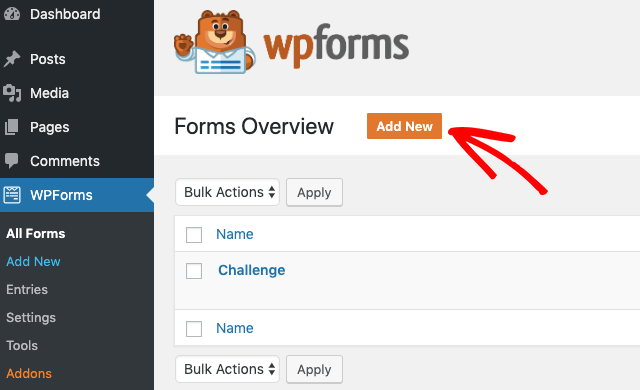Viewport: 640px width, 390px height.
Task: Click the WPForms bear mascot logo
Action: [215, 42]
